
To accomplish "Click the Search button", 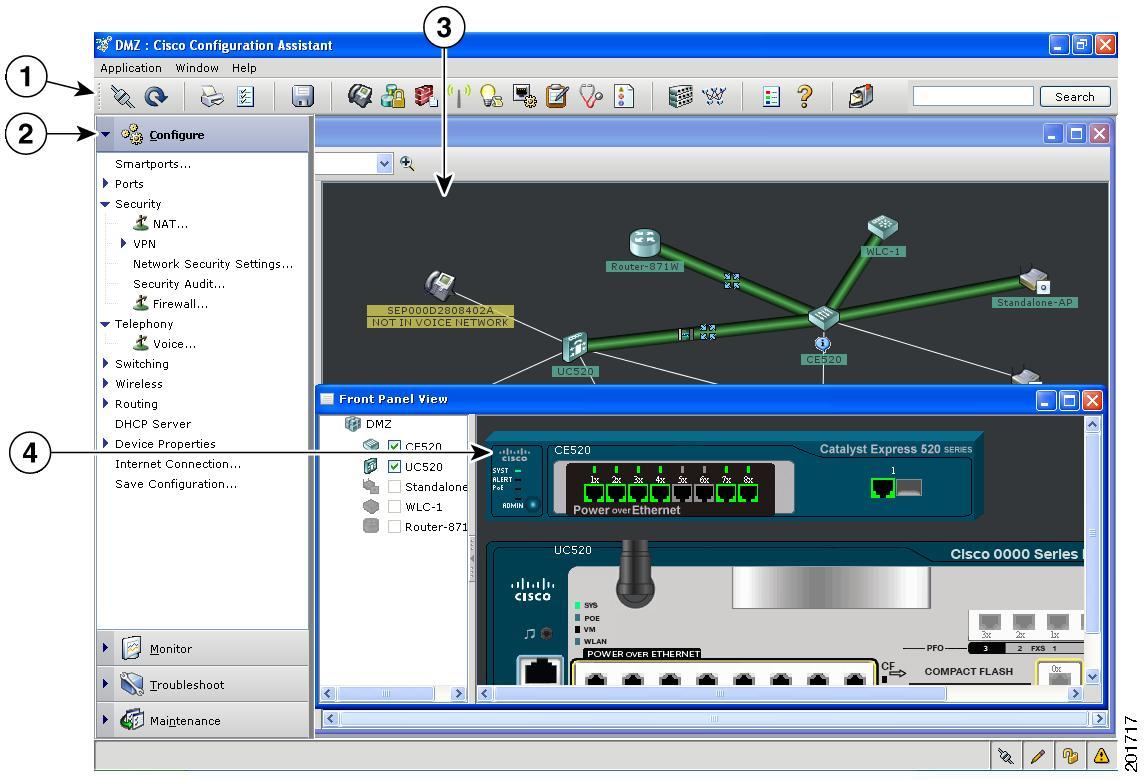I will (x=1075, y=97).
